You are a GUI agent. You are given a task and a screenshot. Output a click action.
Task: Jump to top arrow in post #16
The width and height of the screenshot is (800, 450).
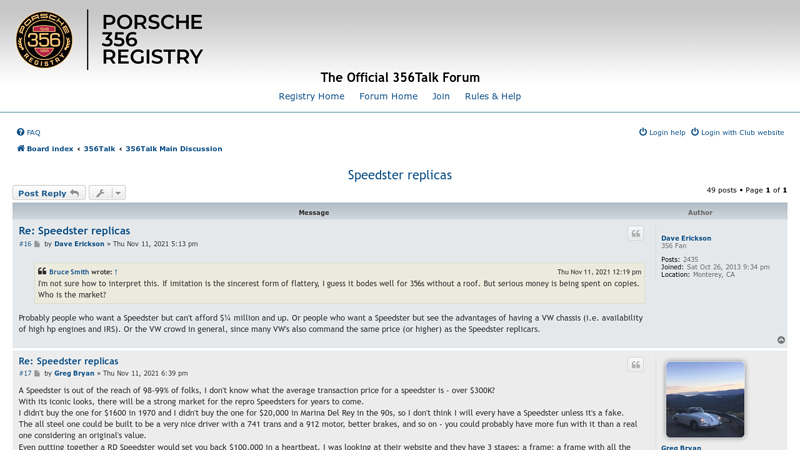(x=781, y=340)
